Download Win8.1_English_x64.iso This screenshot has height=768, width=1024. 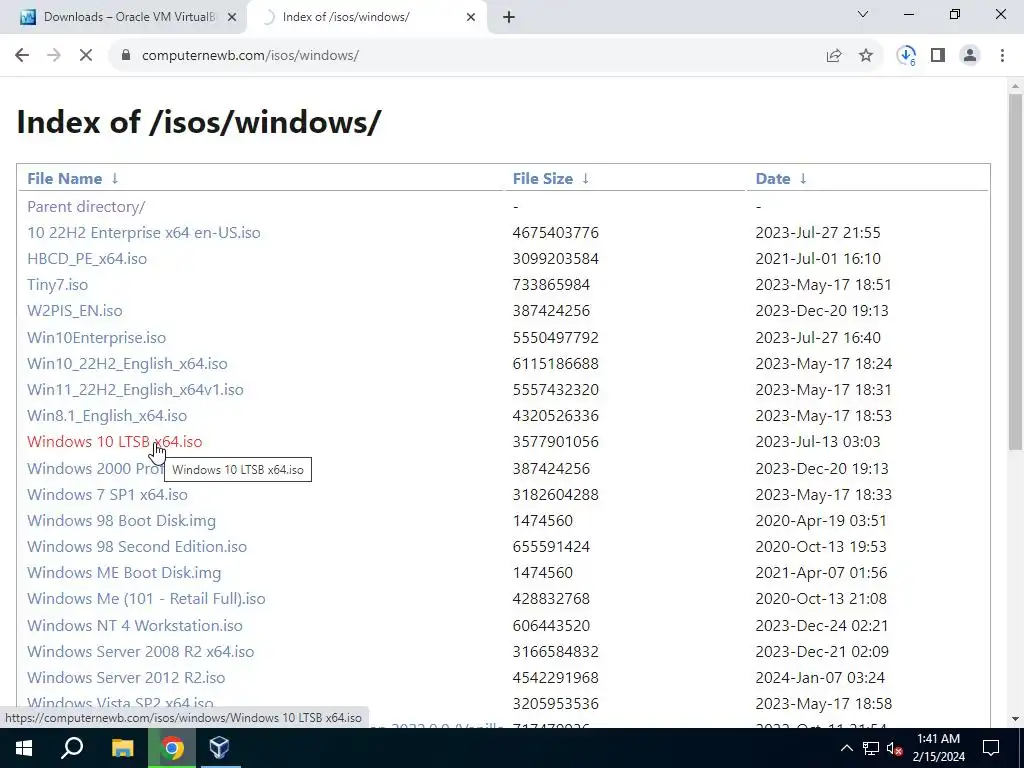(x=107, y=416)
